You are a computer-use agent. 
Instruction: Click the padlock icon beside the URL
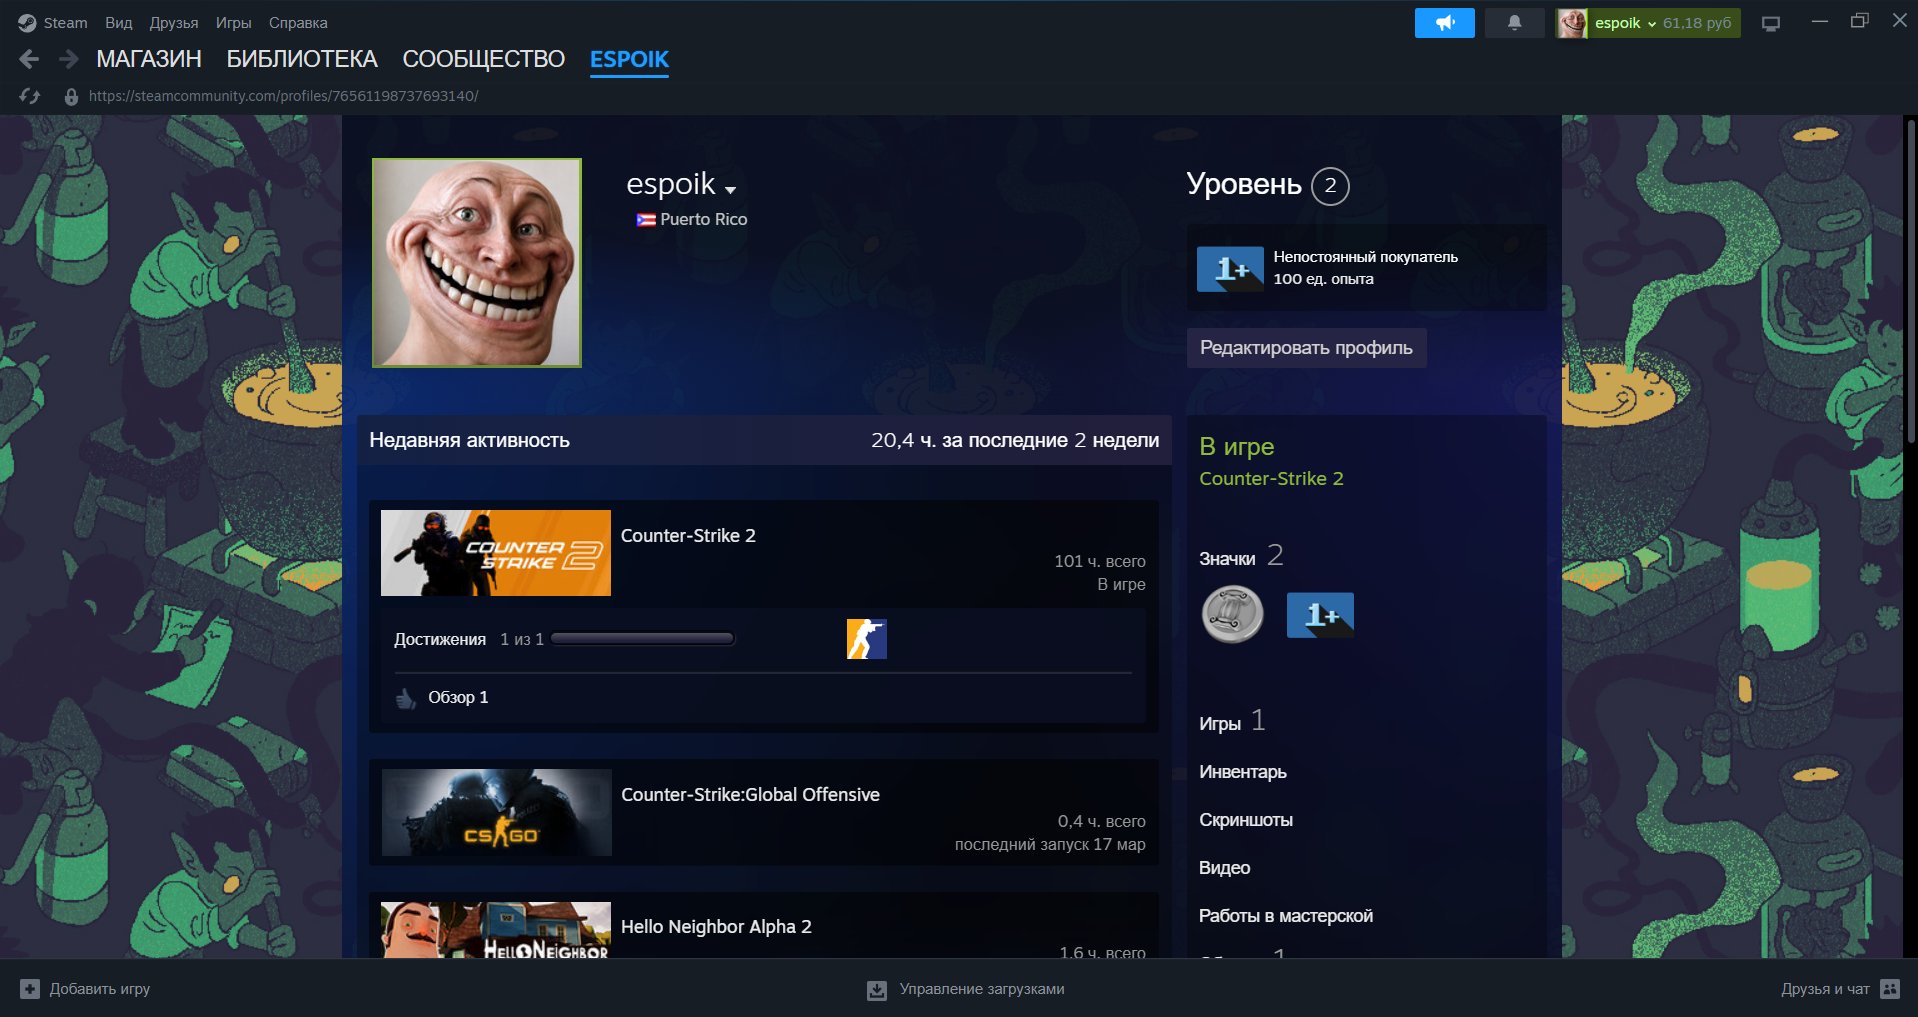point(71,97)
